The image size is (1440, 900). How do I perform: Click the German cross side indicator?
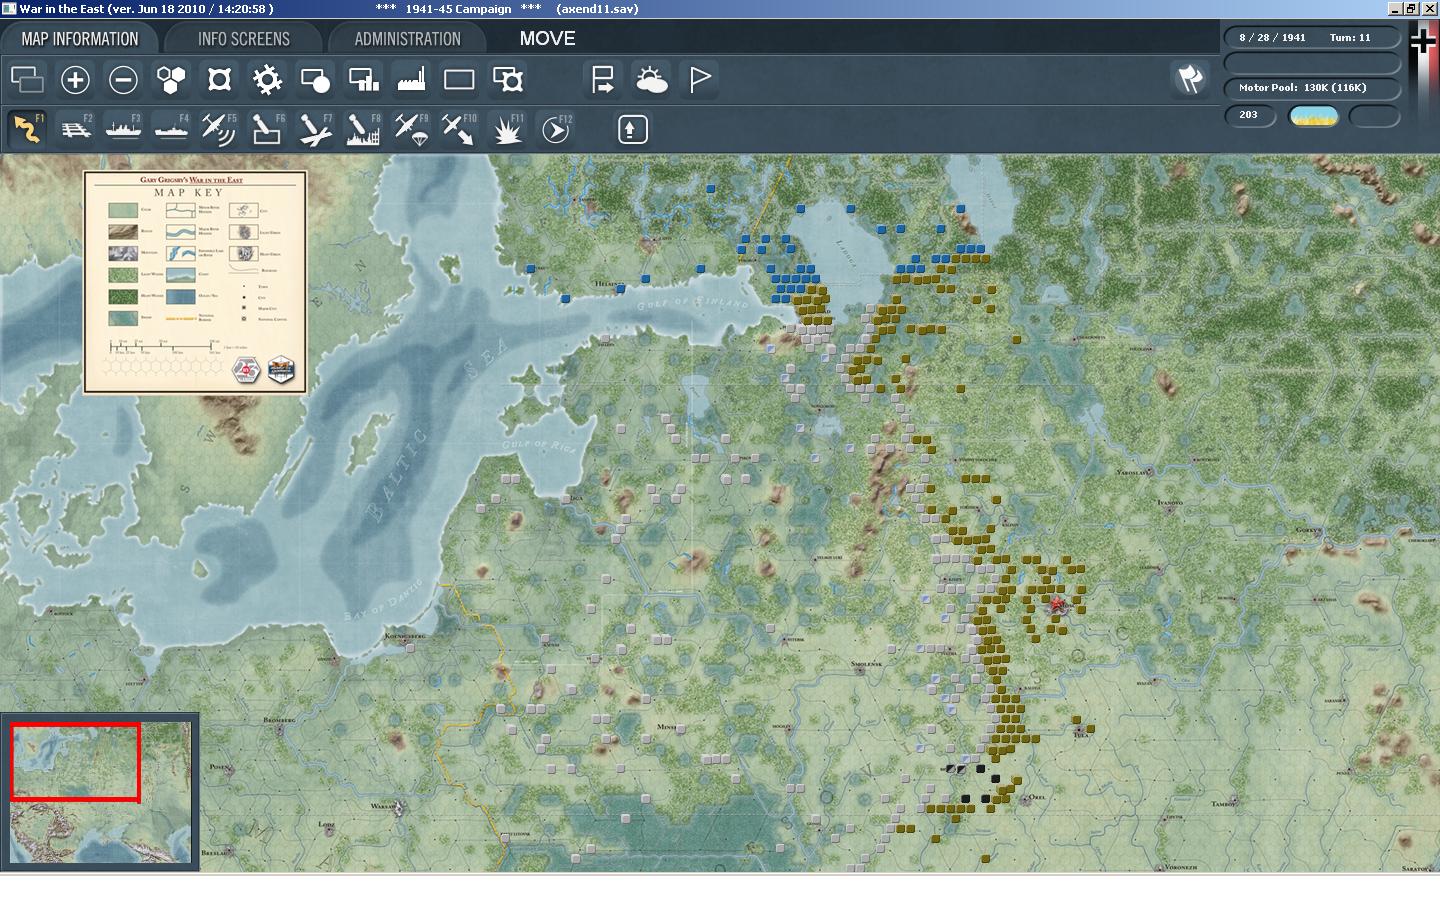pos(1422,41)
